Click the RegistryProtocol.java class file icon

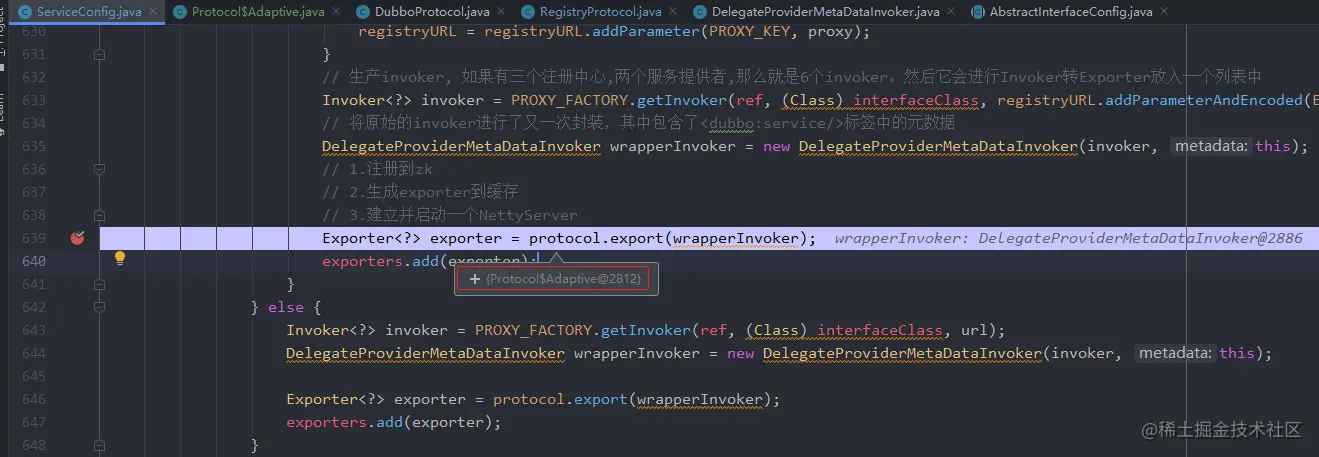528,12
